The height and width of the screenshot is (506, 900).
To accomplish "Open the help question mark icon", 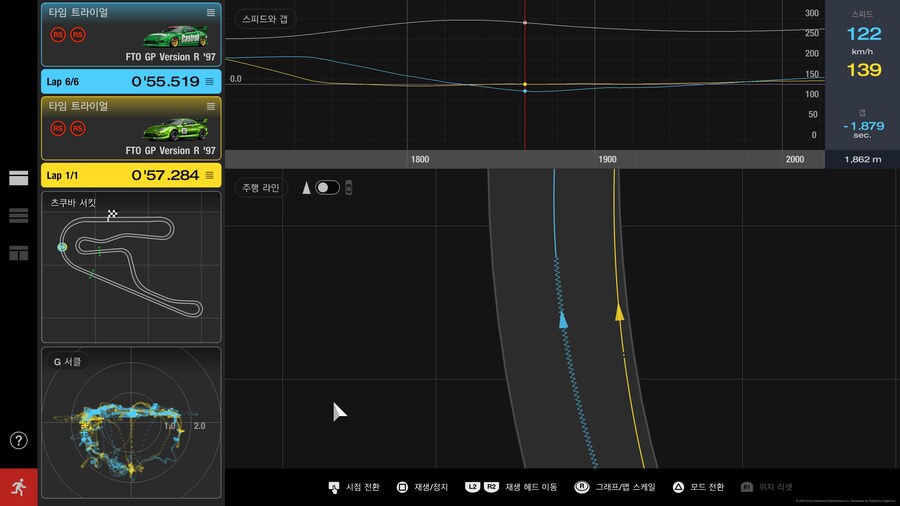I will (x=19, y=440).
